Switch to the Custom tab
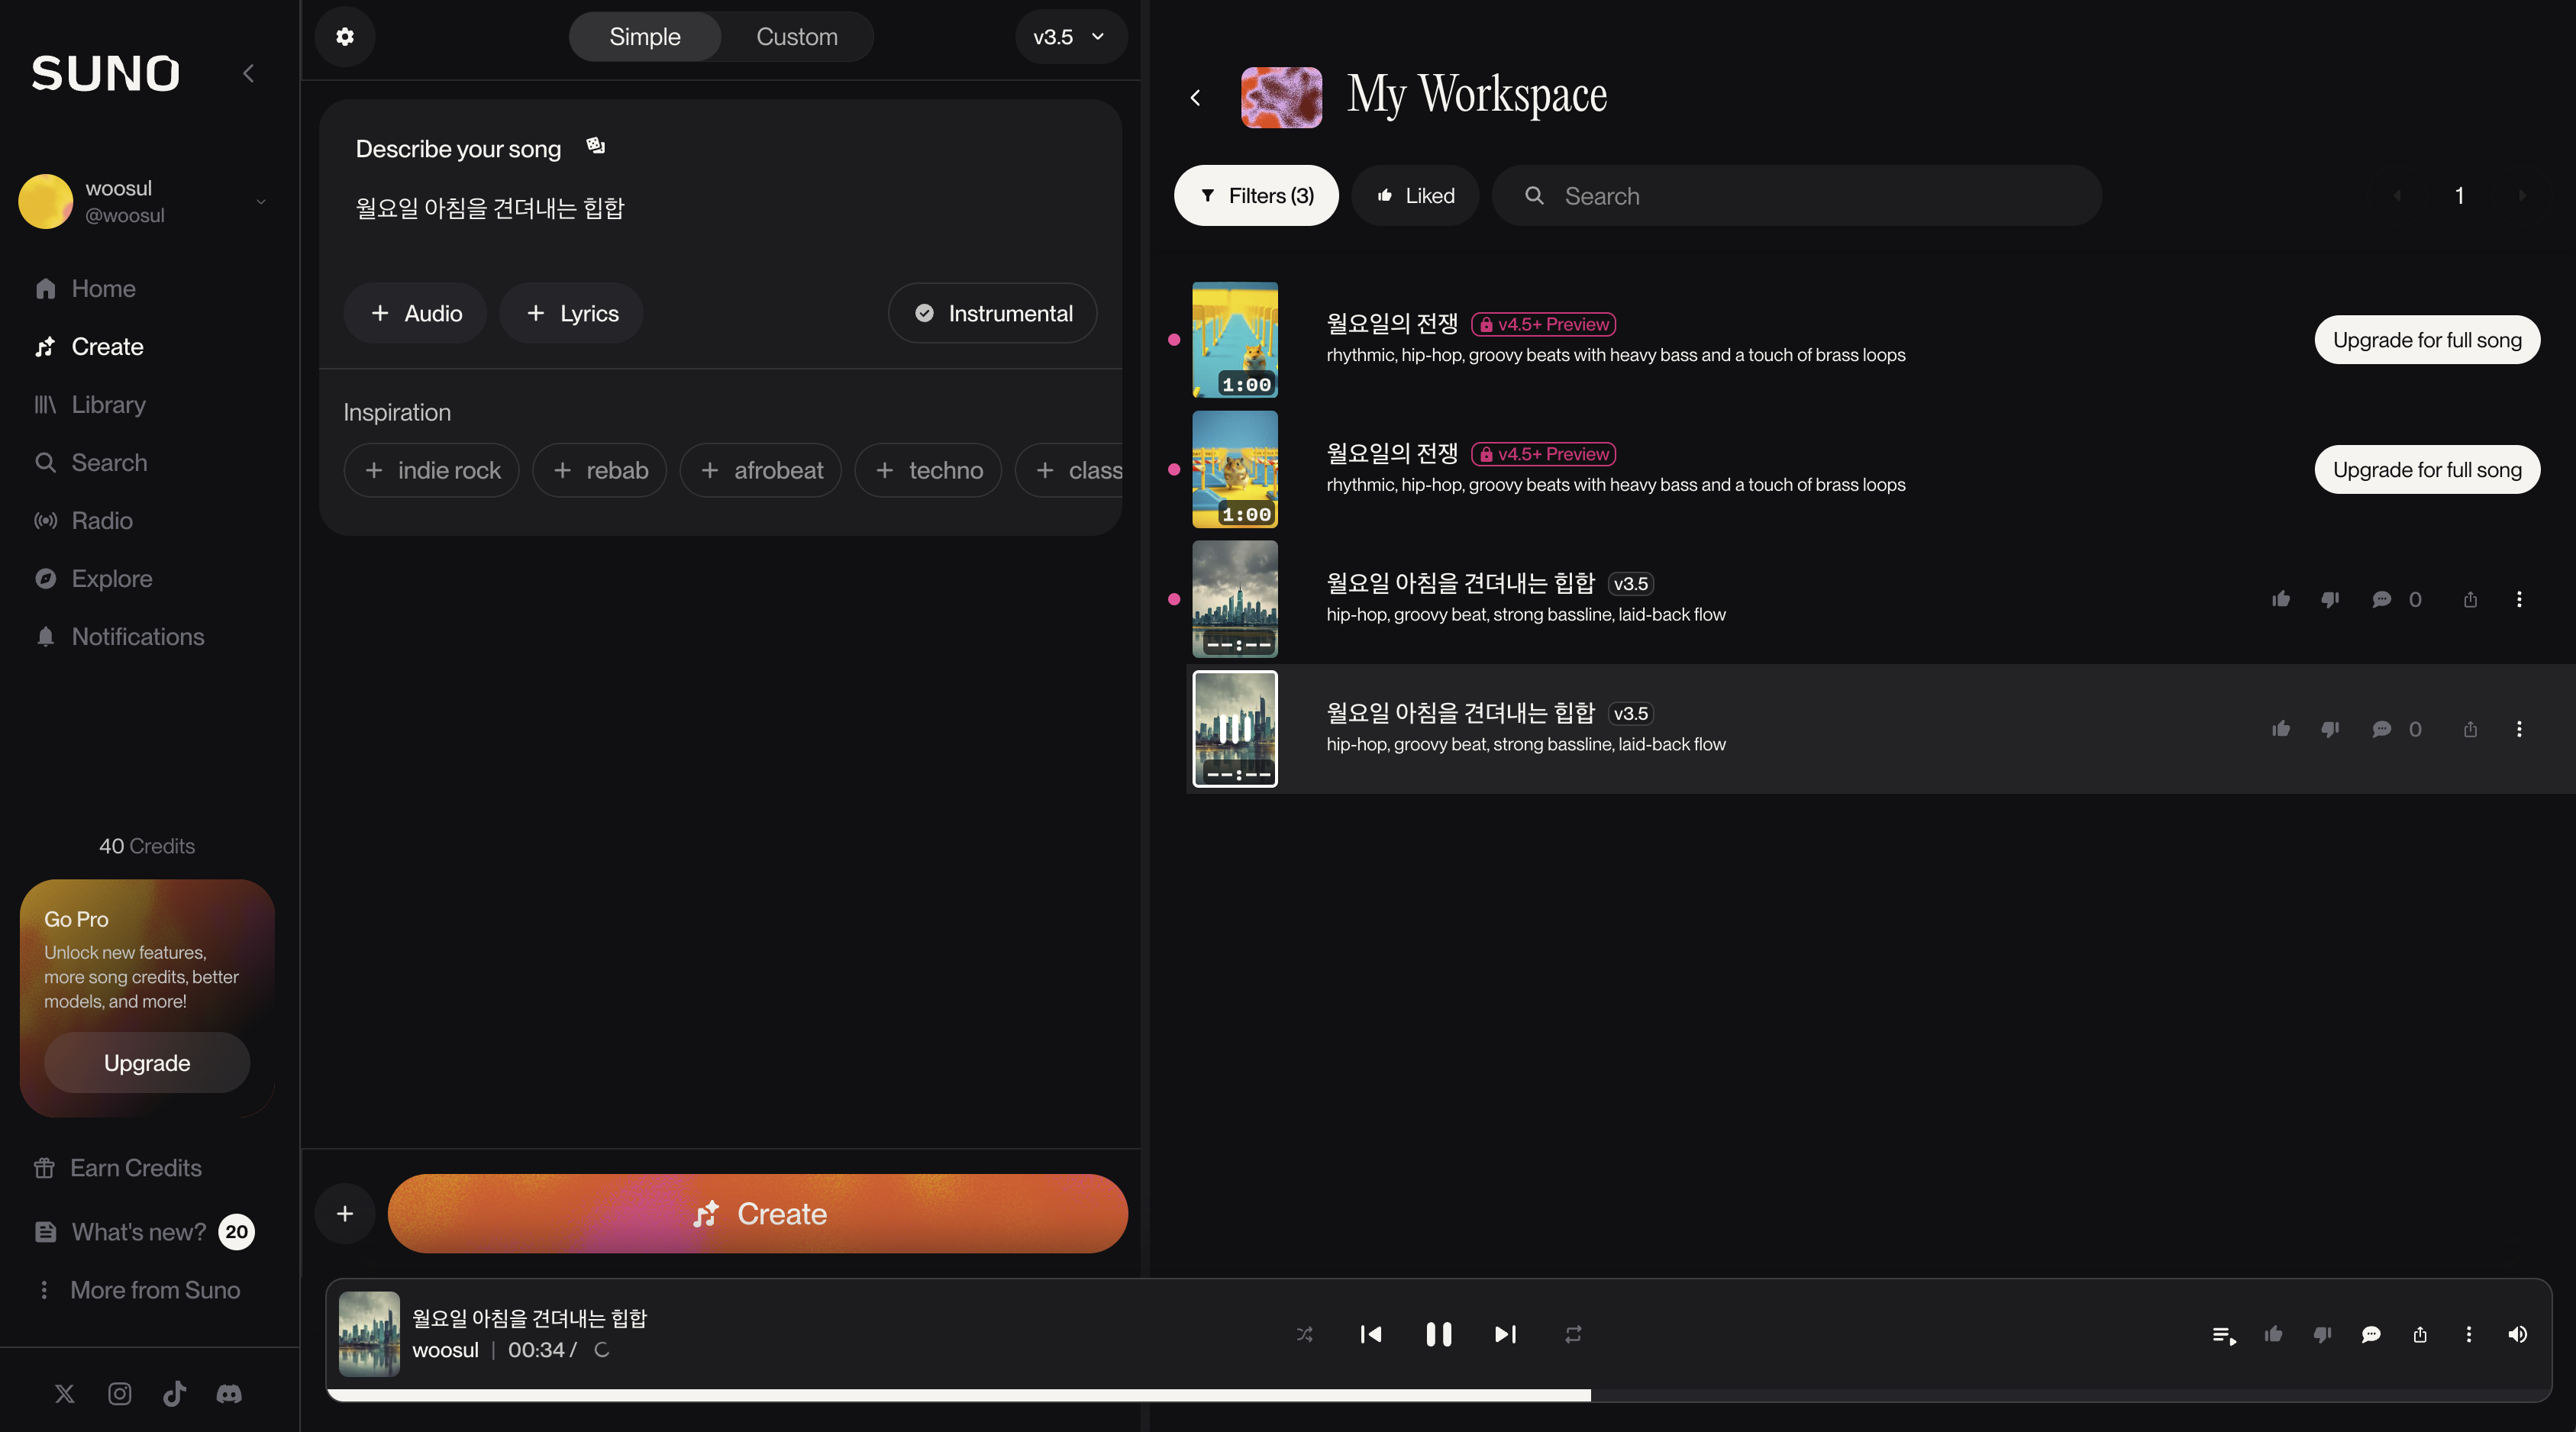Screen dimensions: 2576x1432 pos(796,37)
